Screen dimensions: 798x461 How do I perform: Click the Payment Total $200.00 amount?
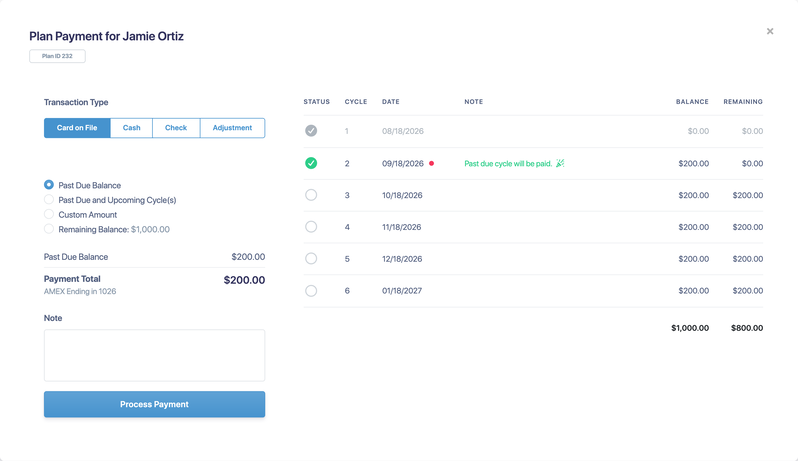244,280
